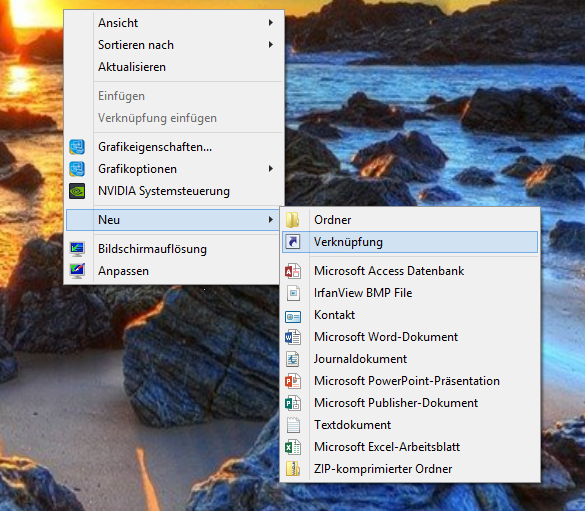Click the Bildschirmauflösung monitor icon
This screenshot has width=585, height=511.
pos(77,249)
